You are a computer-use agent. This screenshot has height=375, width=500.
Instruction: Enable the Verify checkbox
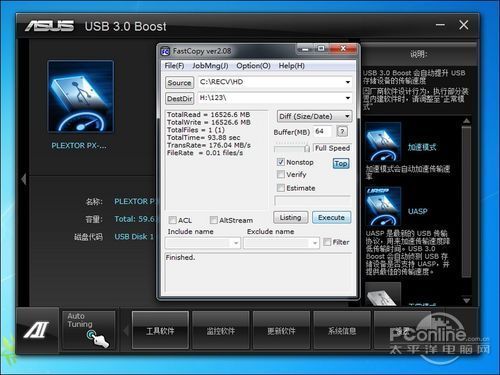coord(281,174)
